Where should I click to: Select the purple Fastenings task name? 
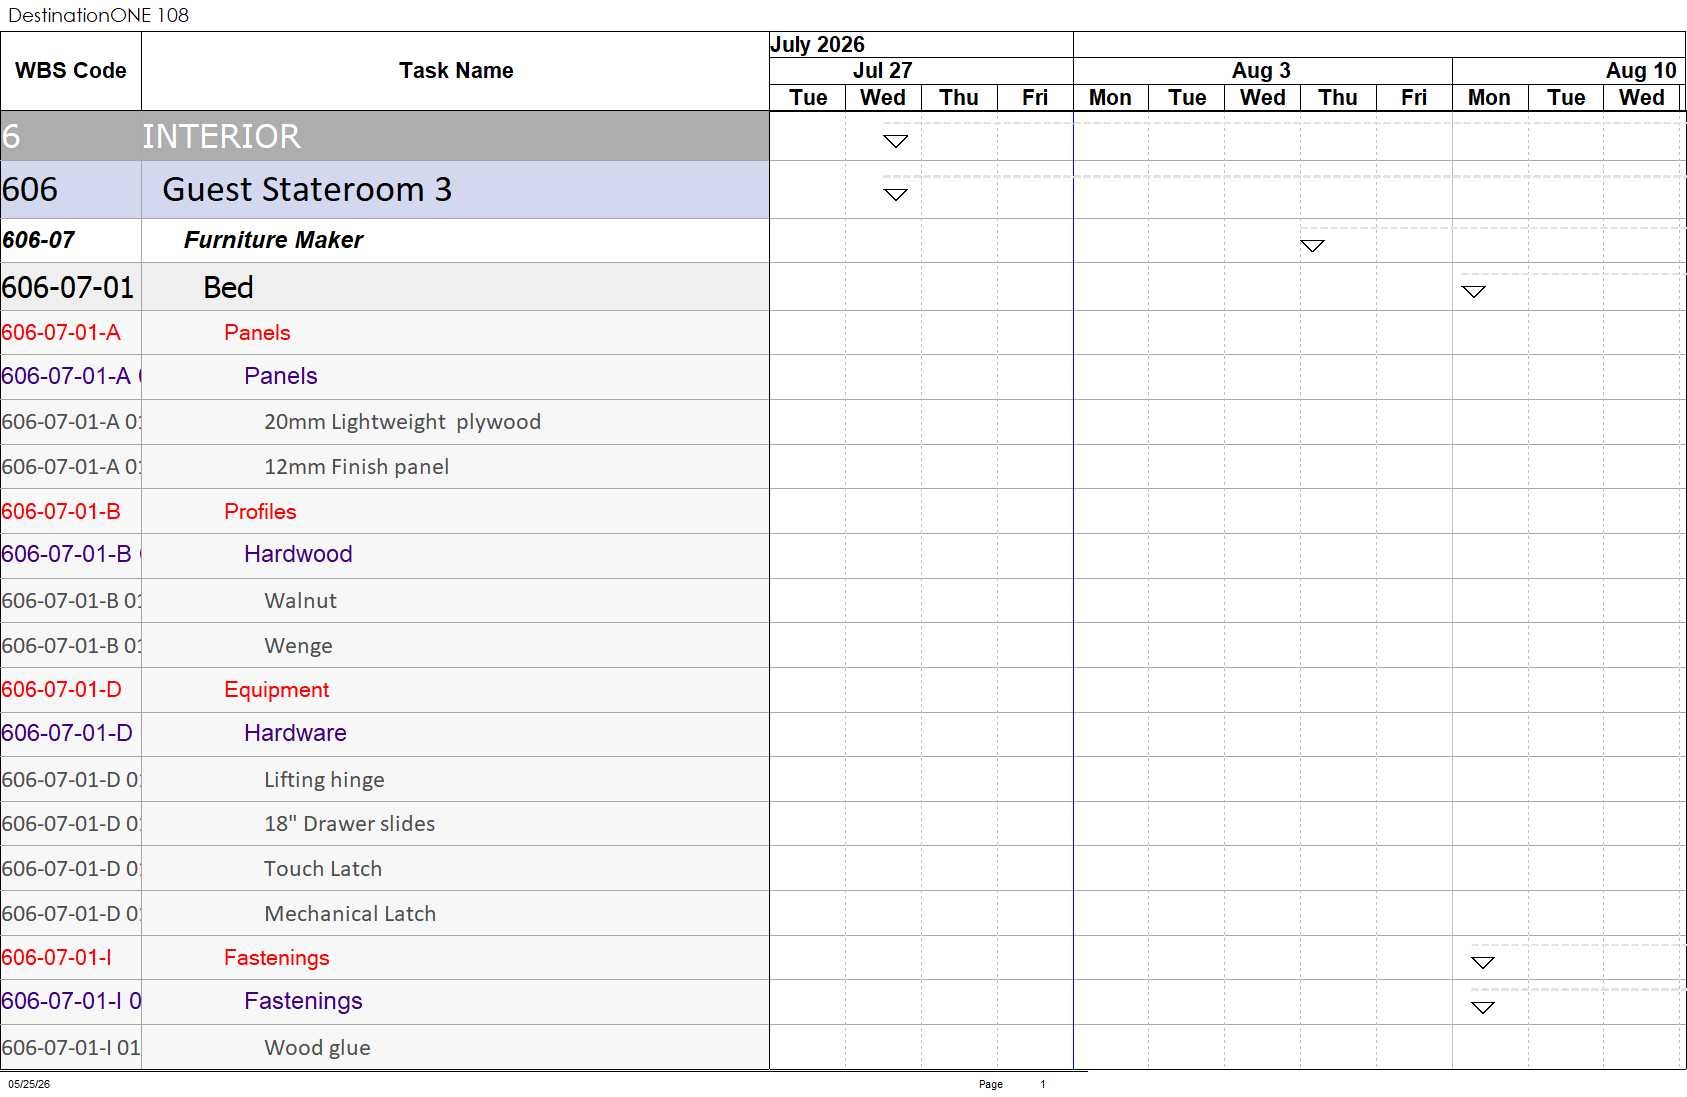[x=303, y=1001]
